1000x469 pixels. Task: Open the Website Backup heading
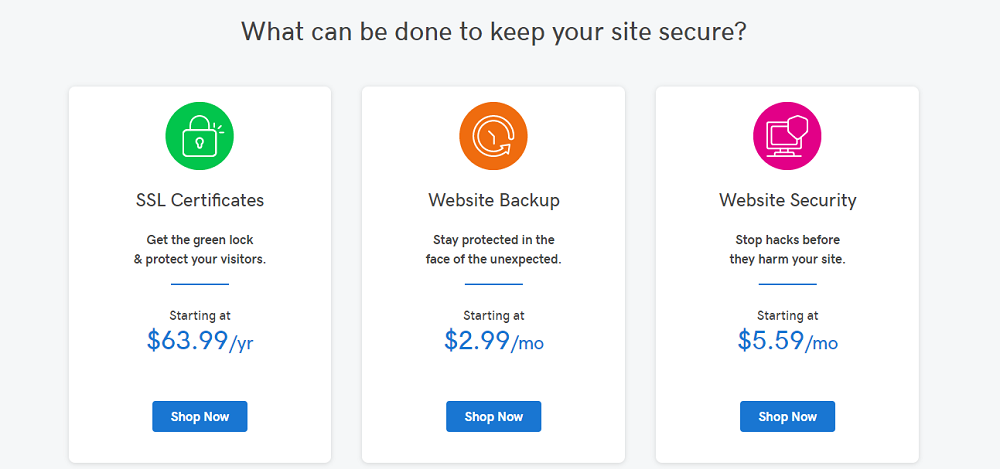click(494, 200)
